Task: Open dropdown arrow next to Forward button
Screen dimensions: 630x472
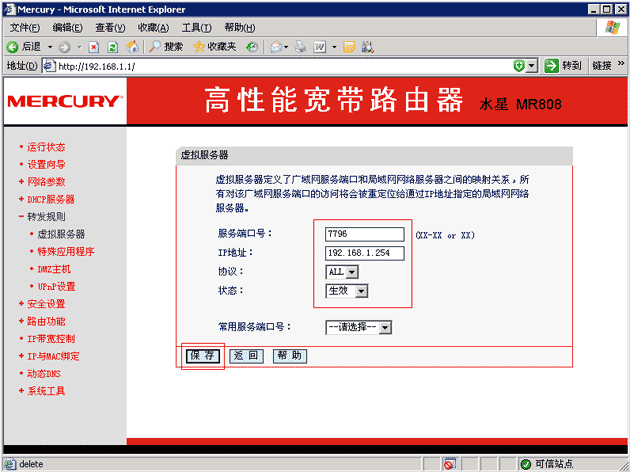Action: (x=80, y=47)
